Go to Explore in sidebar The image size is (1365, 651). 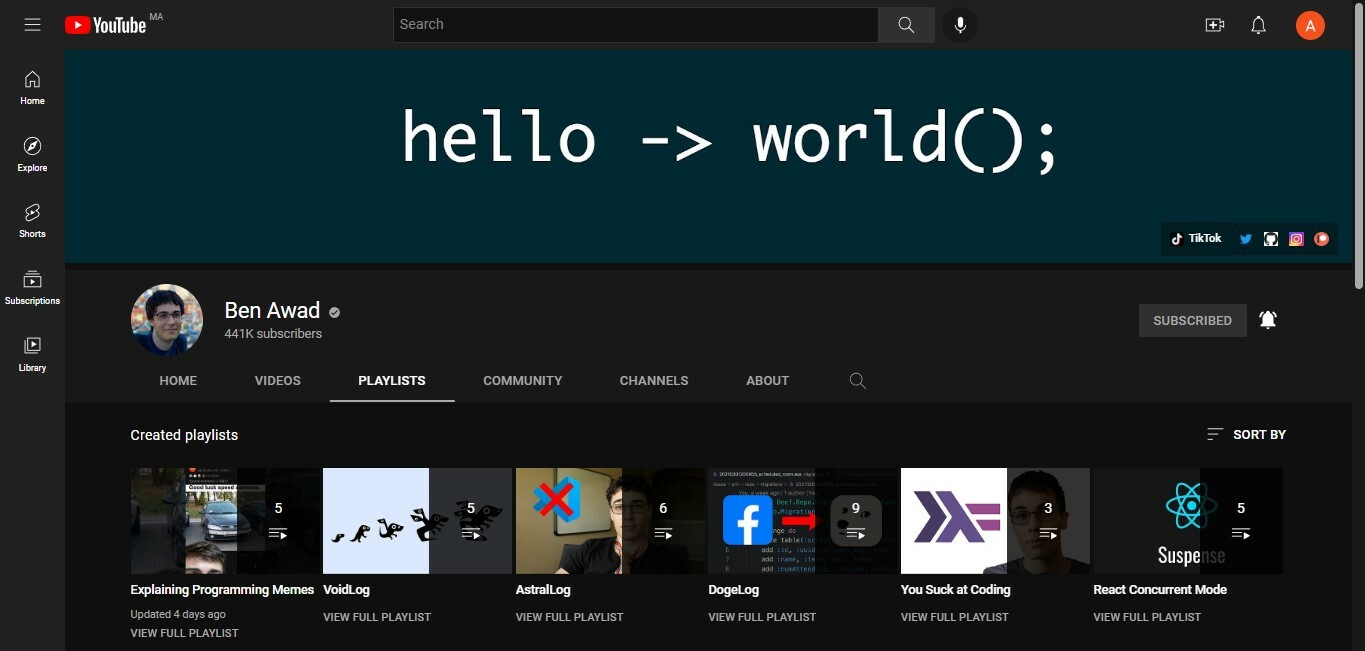coord(32,154)
